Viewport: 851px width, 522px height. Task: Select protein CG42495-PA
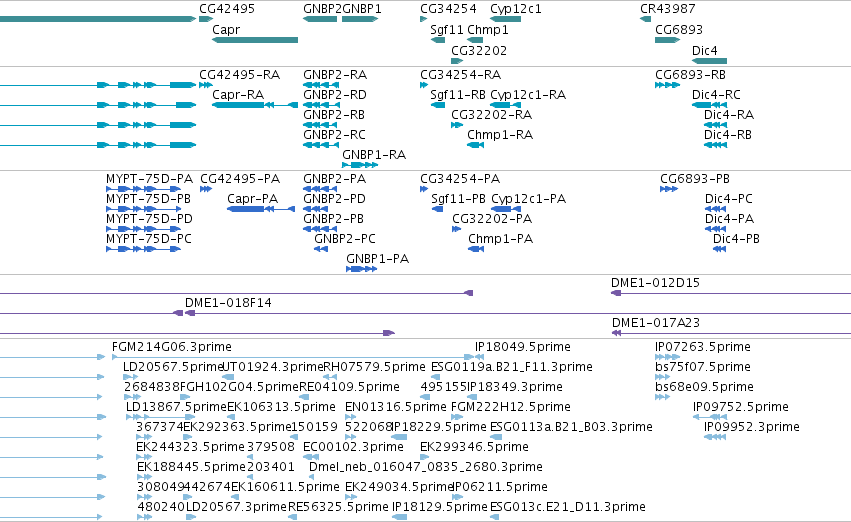pos(240,179)
